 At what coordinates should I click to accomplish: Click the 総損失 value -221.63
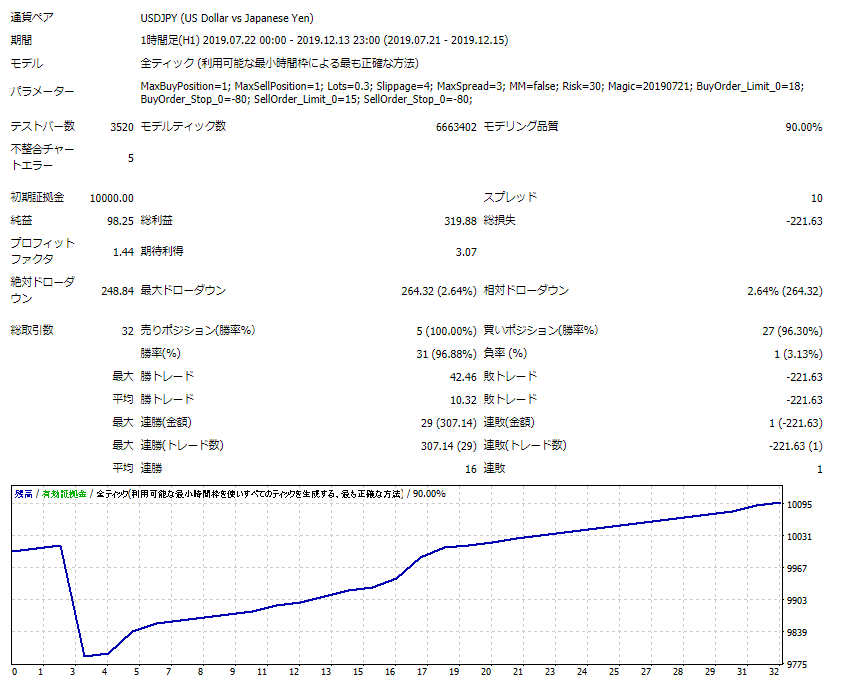[804, 221]
